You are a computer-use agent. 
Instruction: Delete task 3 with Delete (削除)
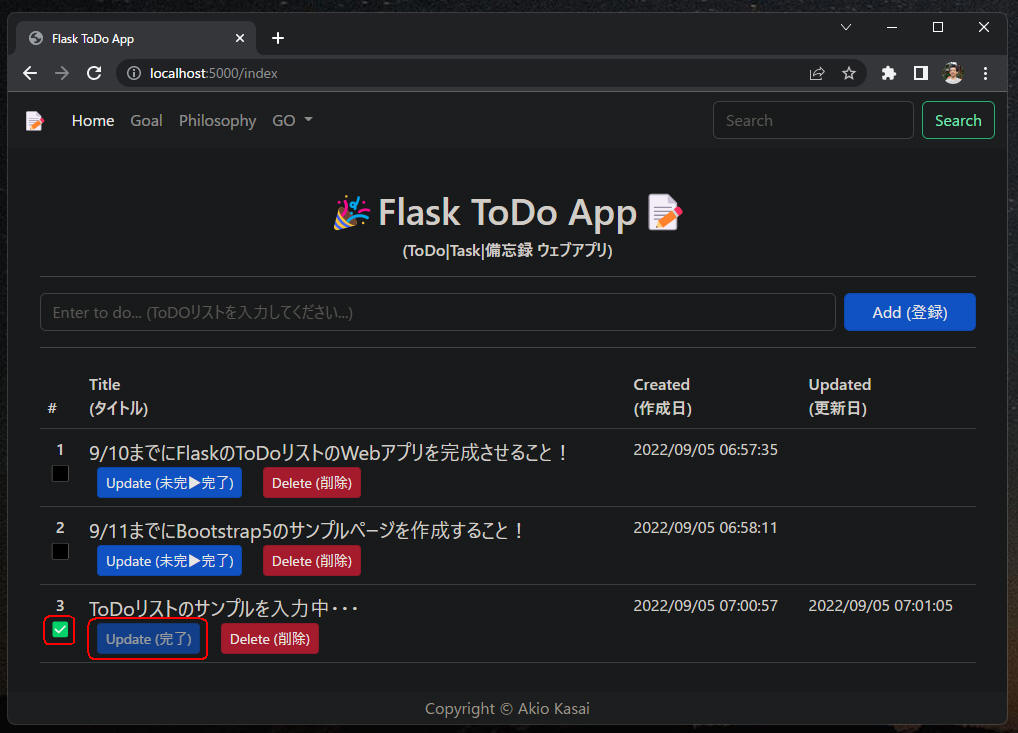click(269, 639)
